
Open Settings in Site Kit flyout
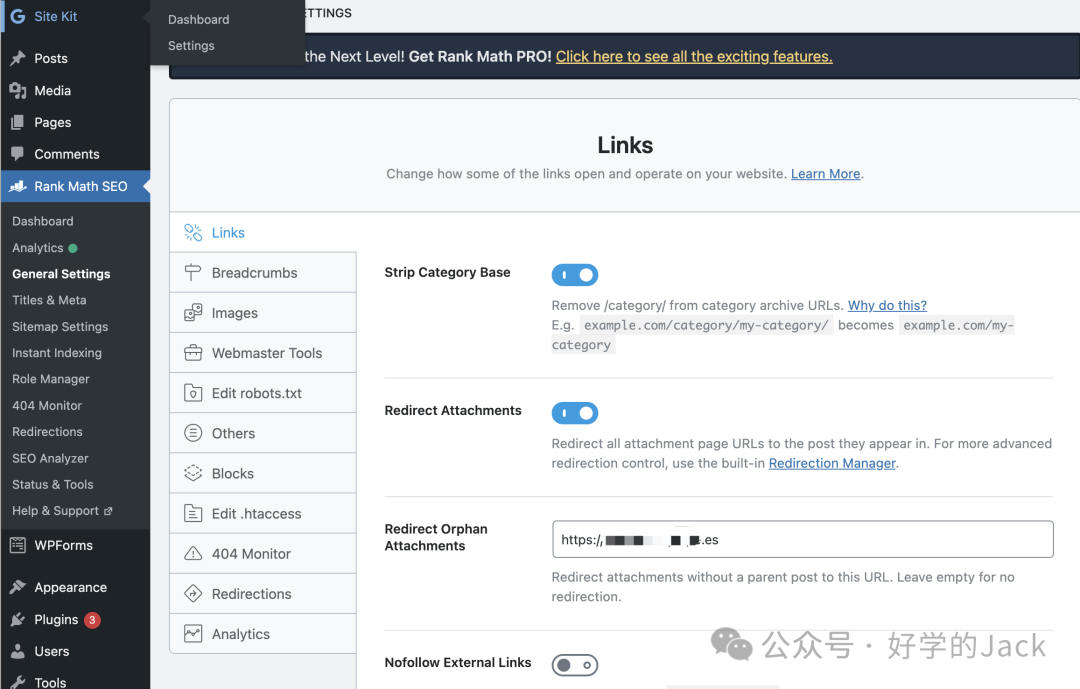pos(191,45)
